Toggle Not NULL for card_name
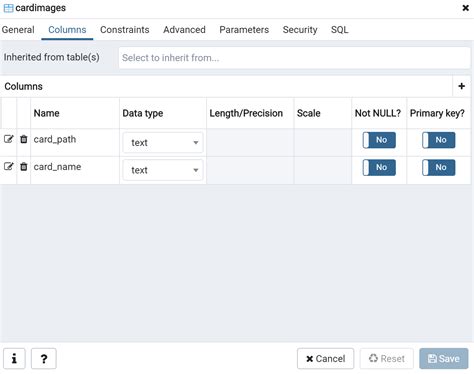Image resolution: width=474 pixels, height=374 pixels. click(x=379, y=167)
